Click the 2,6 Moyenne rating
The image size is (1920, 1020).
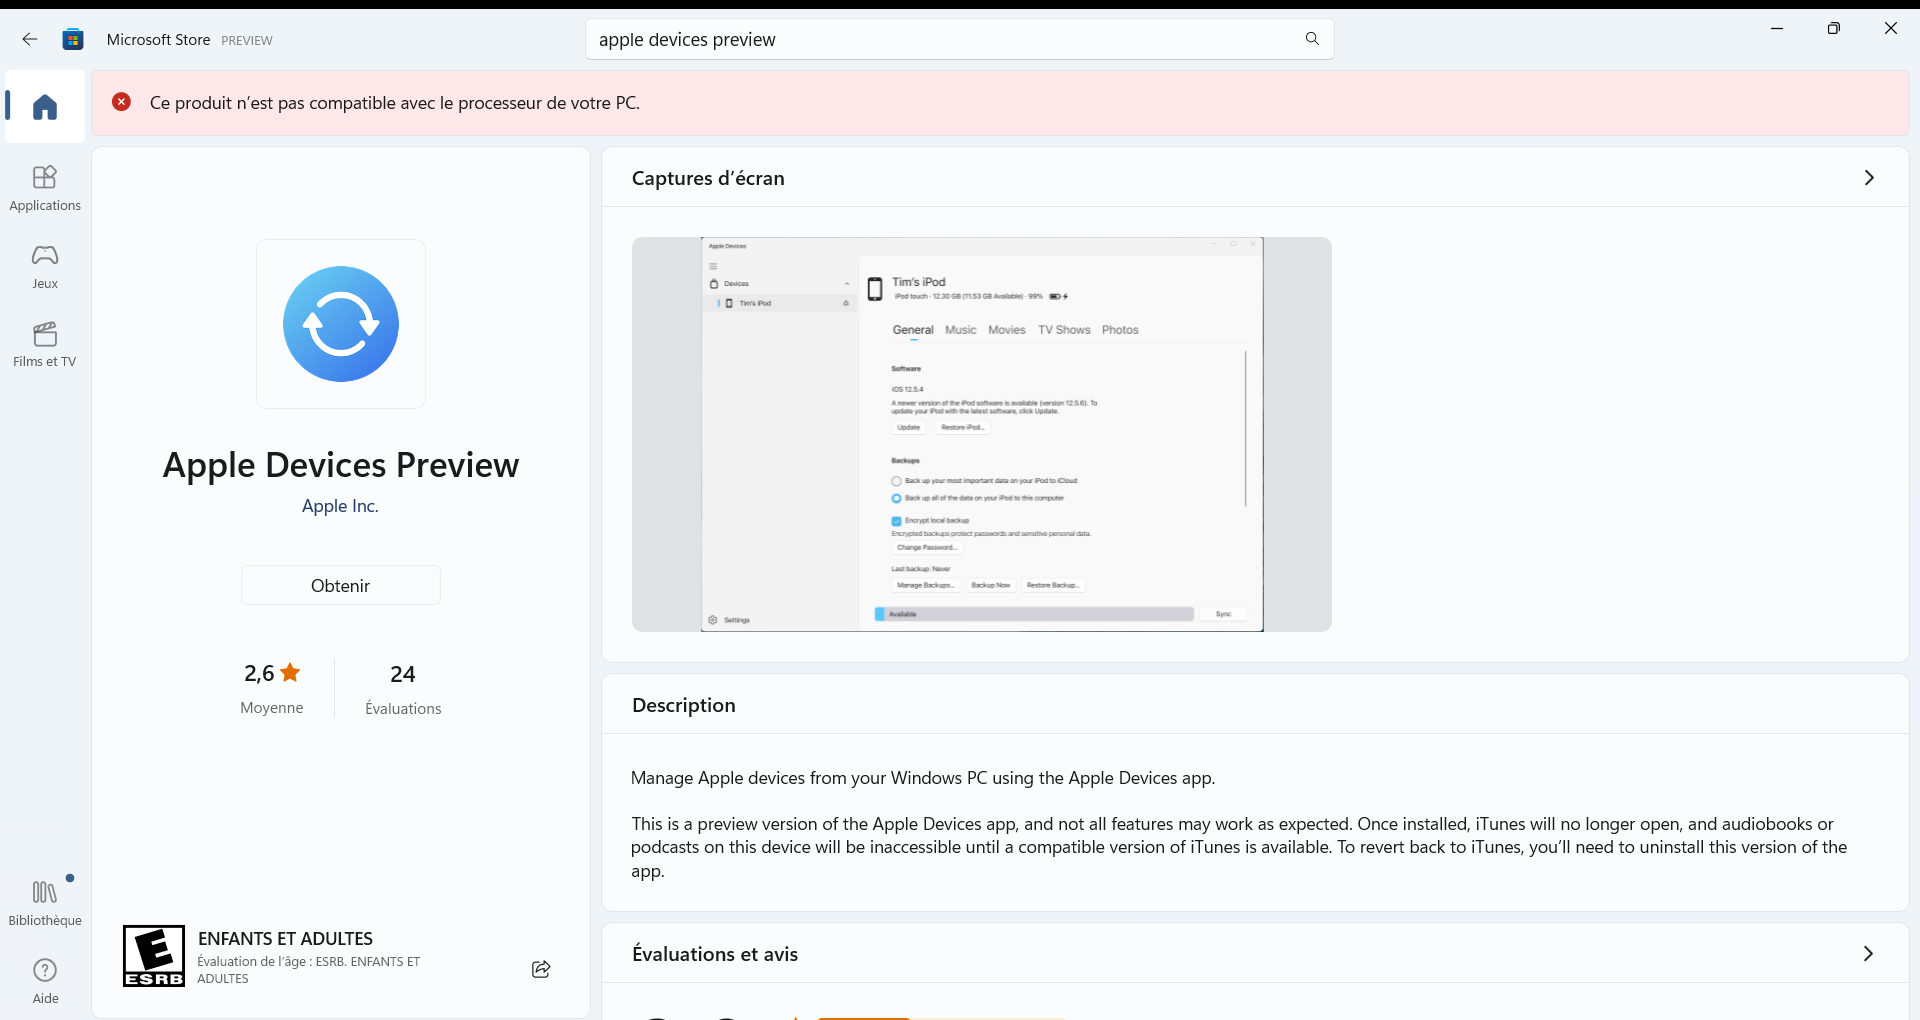272,689
